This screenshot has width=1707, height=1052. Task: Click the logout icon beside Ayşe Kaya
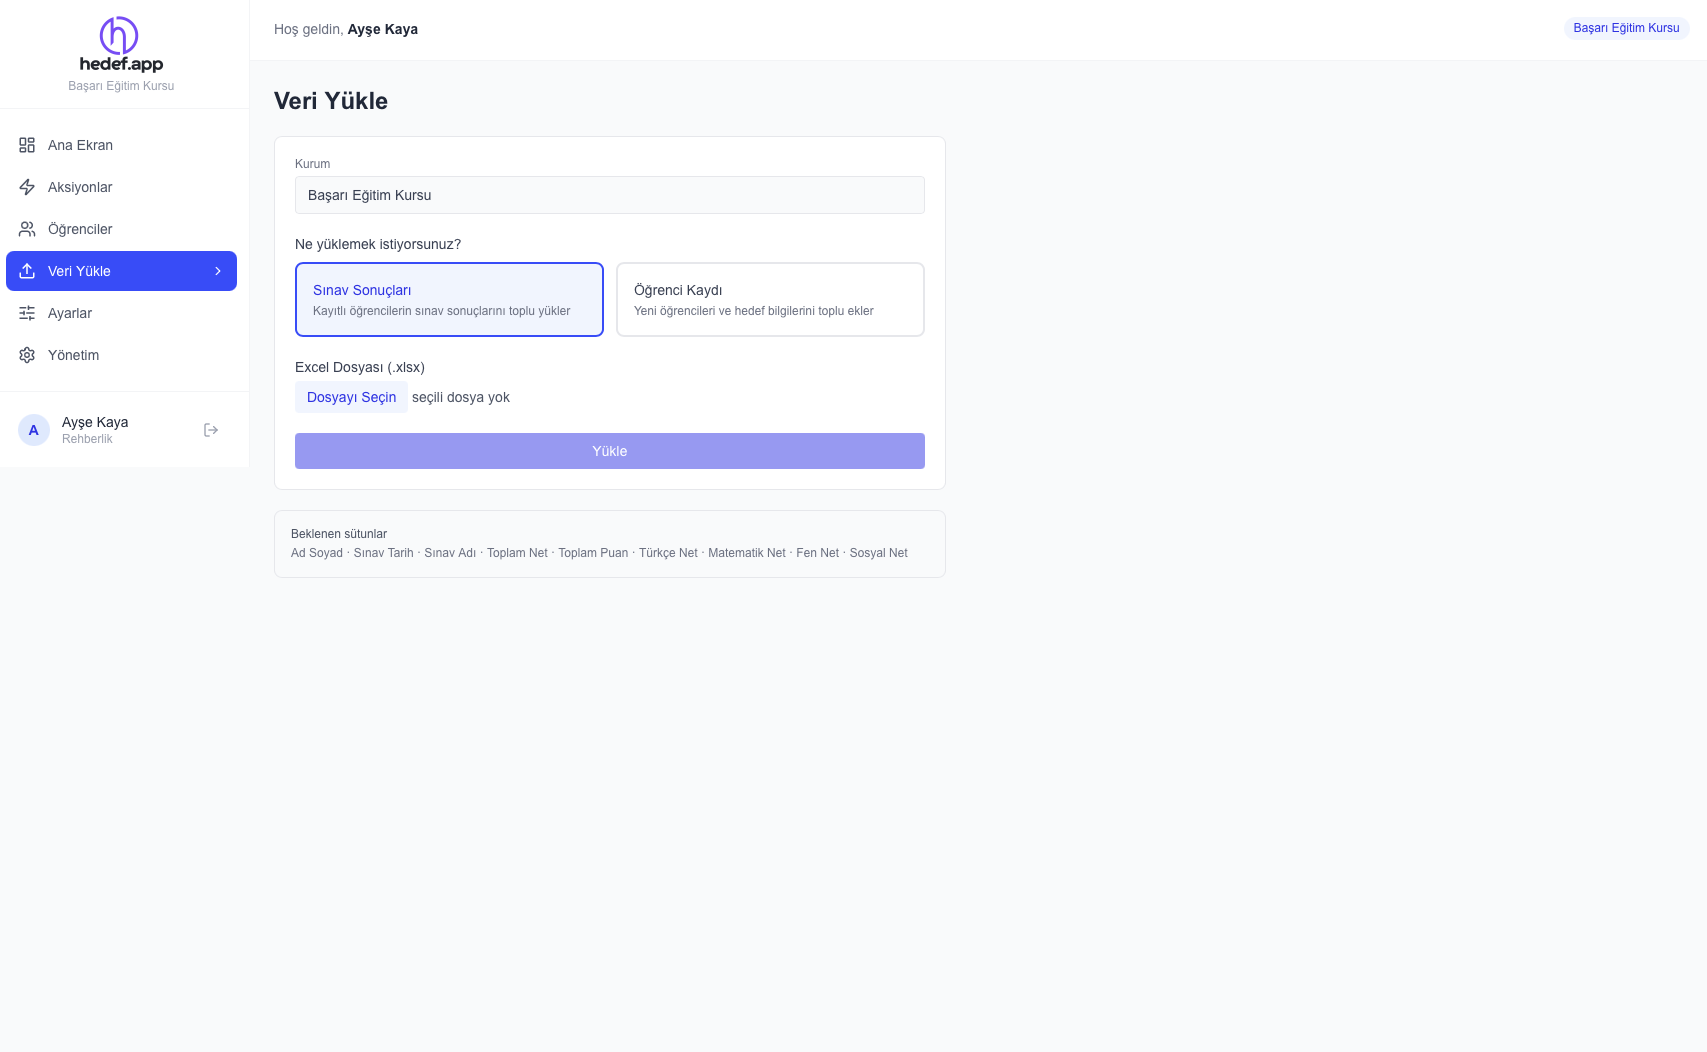(211, 430)
